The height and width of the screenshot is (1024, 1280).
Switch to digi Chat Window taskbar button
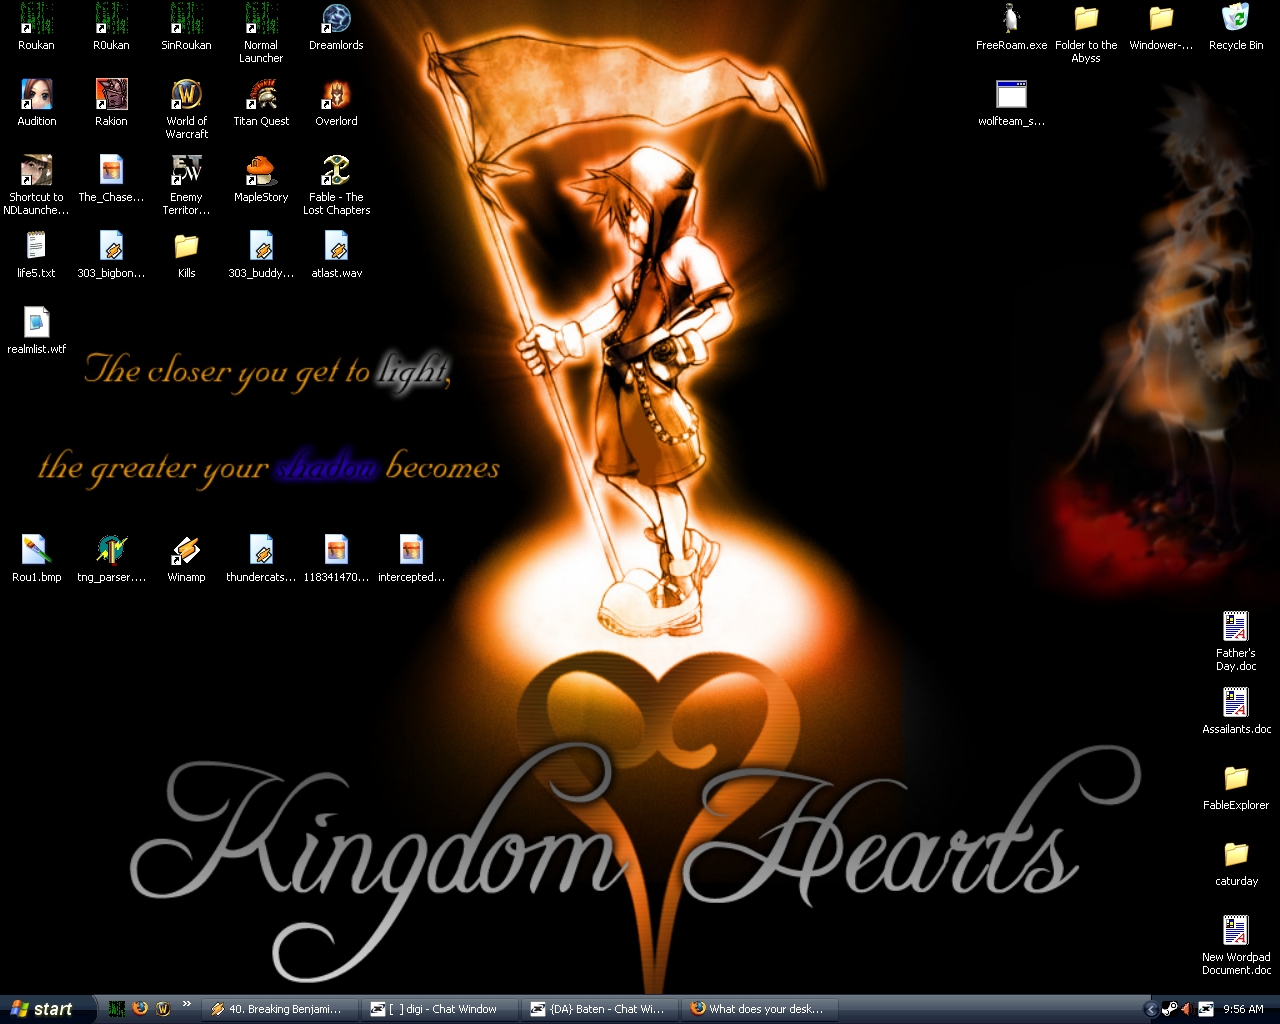(439, 1009)
